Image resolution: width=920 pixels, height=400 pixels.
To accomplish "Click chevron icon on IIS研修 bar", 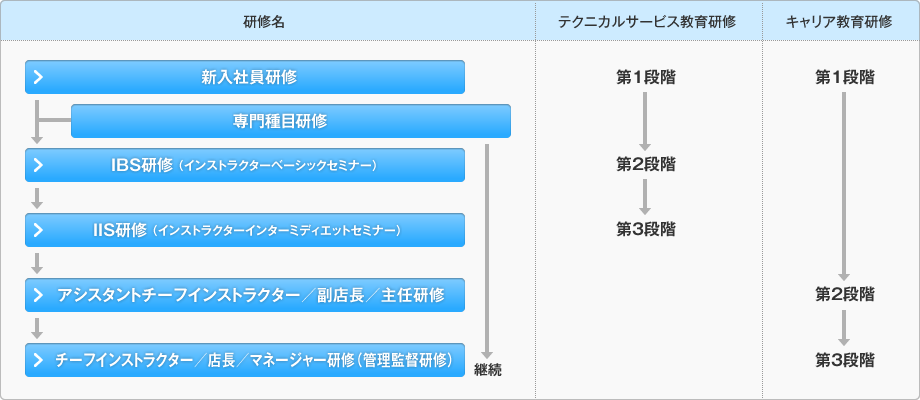I will pyautogui.click(x=39, y=230).
